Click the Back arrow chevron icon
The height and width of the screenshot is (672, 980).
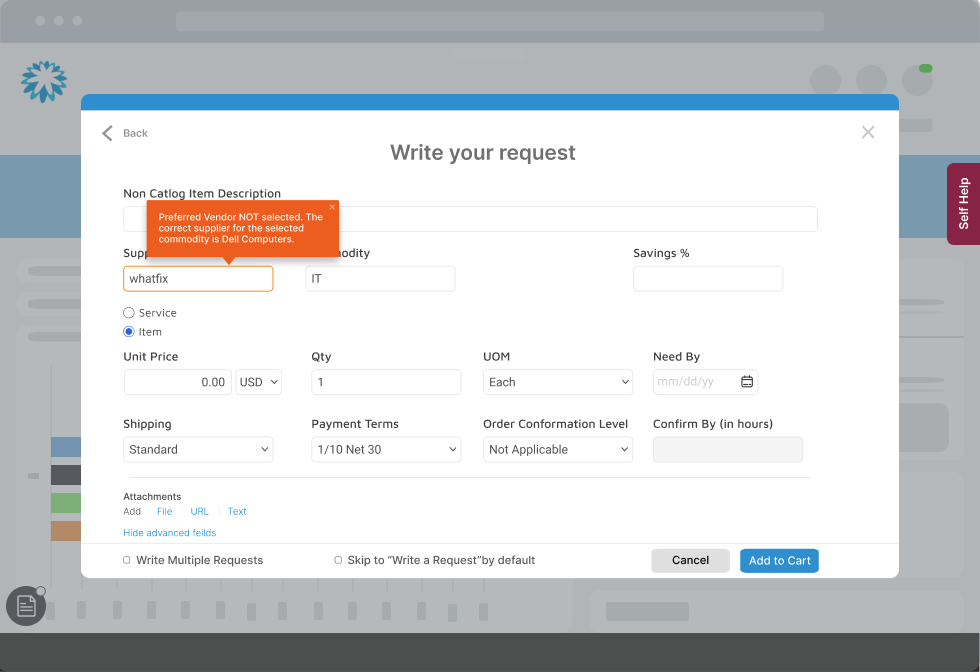pos(108,133)
